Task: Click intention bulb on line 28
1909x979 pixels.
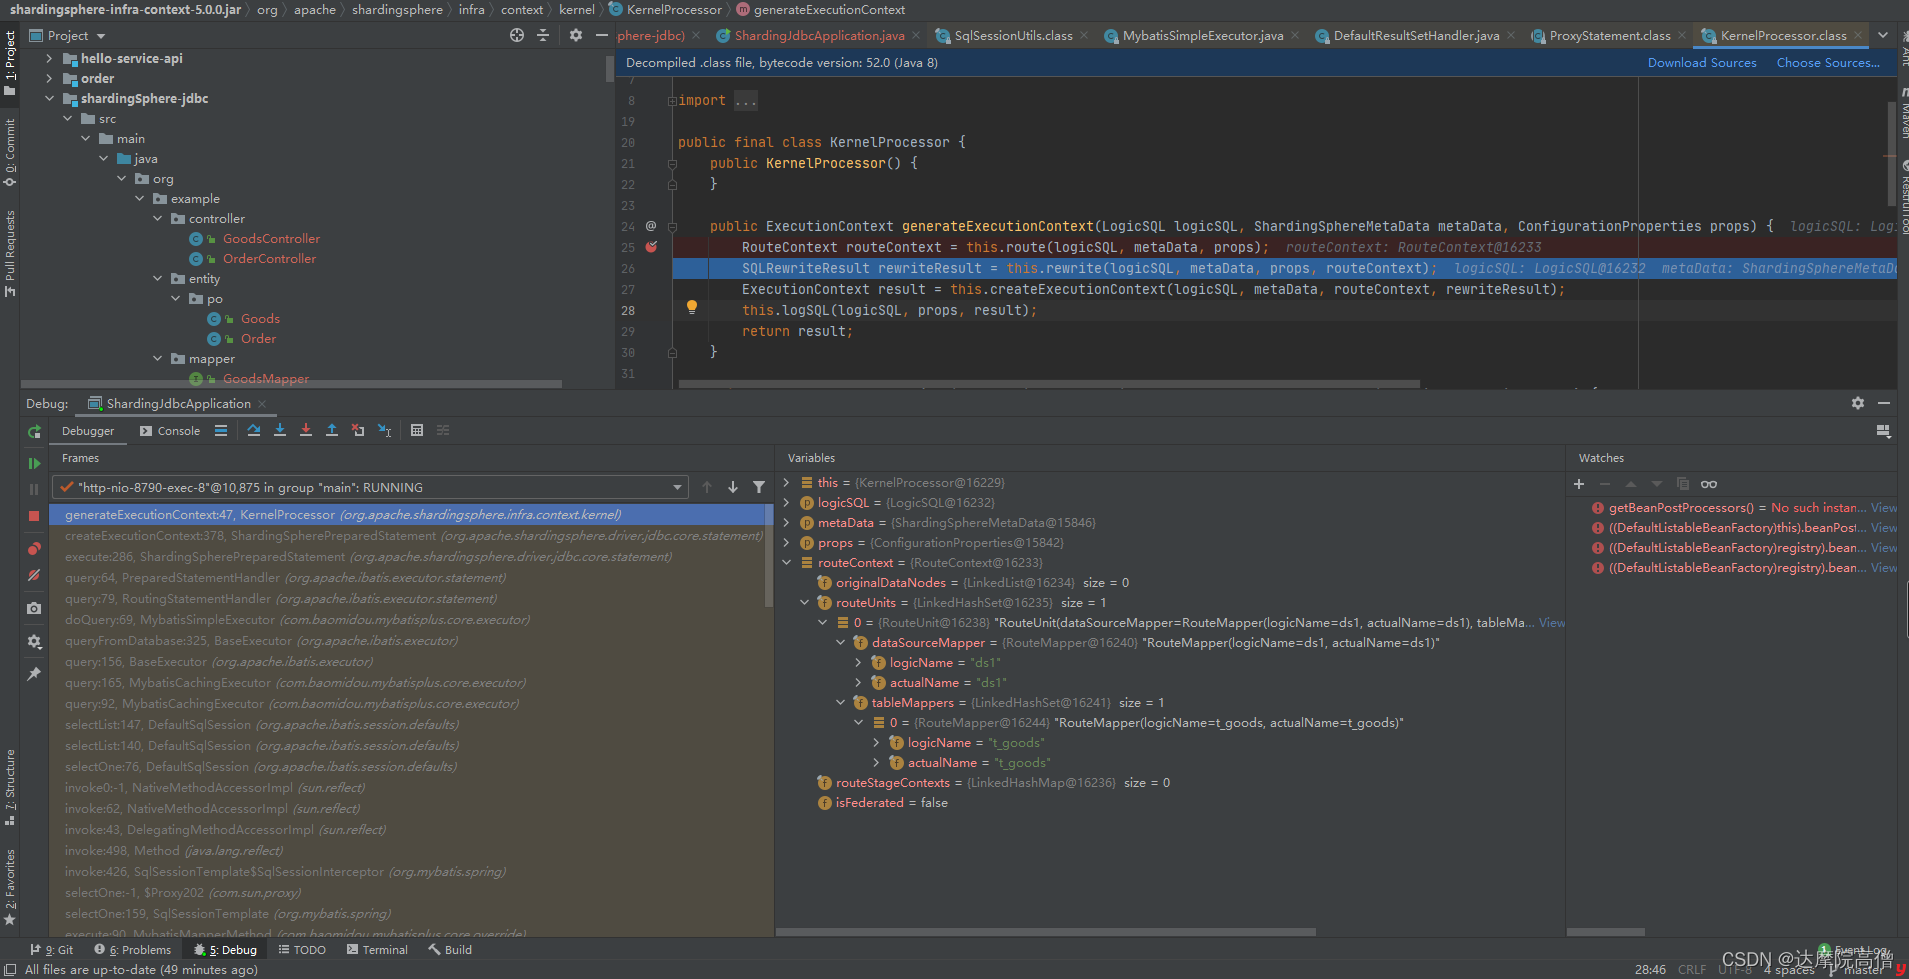Action: coord(691,308)
